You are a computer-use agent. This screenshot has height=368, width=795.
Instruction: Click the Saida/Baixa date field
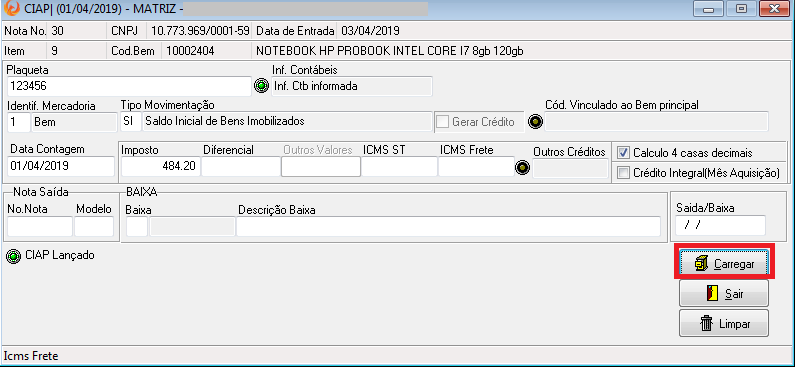720,226
